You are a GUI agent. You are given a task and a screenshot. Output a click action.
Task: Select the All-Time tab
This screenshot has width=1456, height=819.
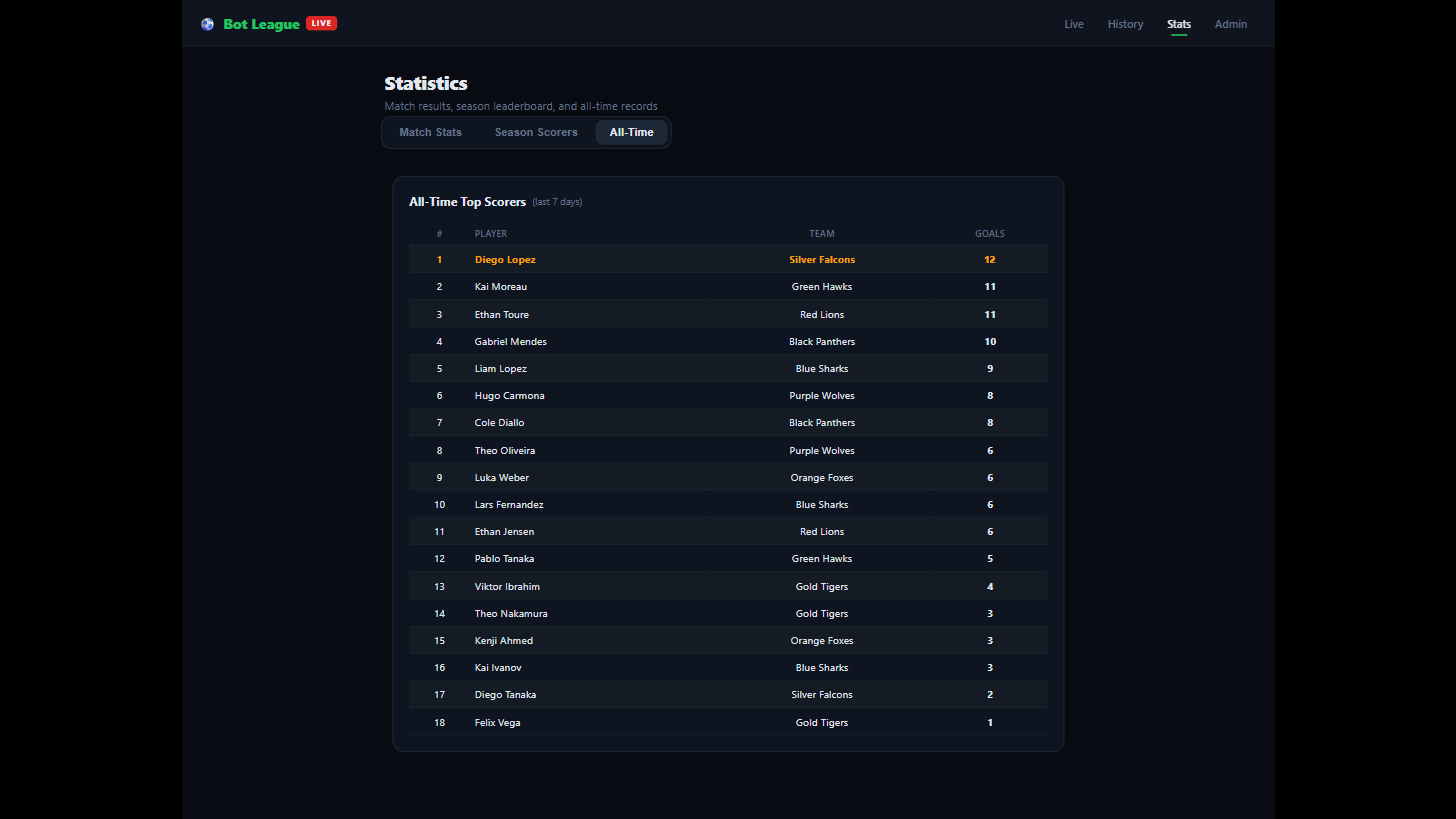click(x=631, y=132)
